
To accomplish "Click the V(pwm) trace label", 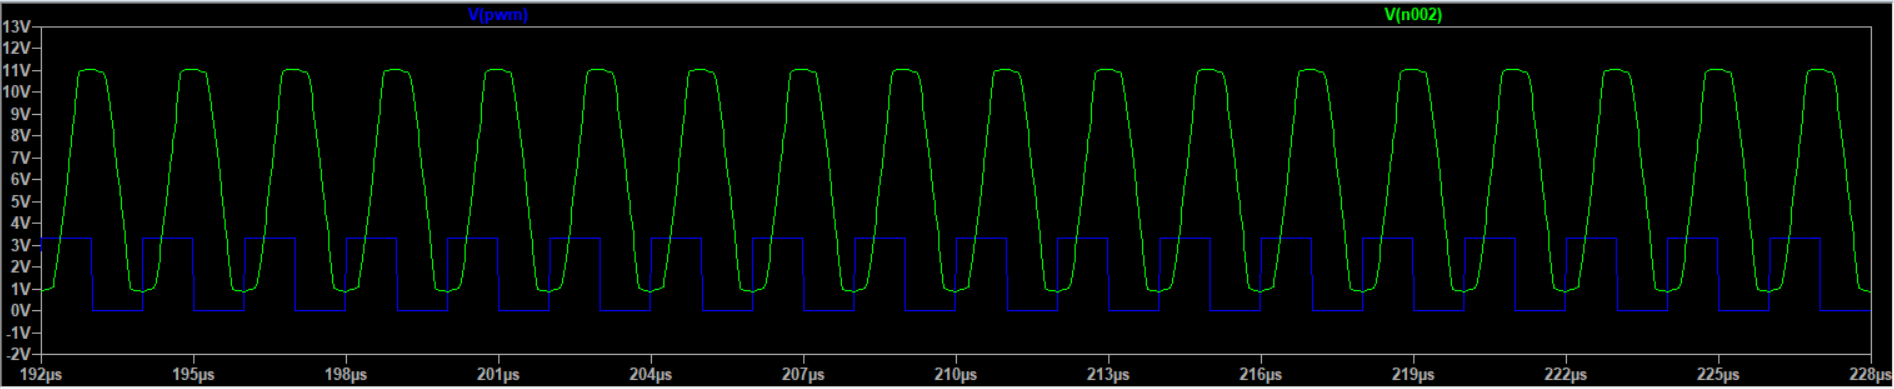I will pyautogui.click(x=498, y=15).
